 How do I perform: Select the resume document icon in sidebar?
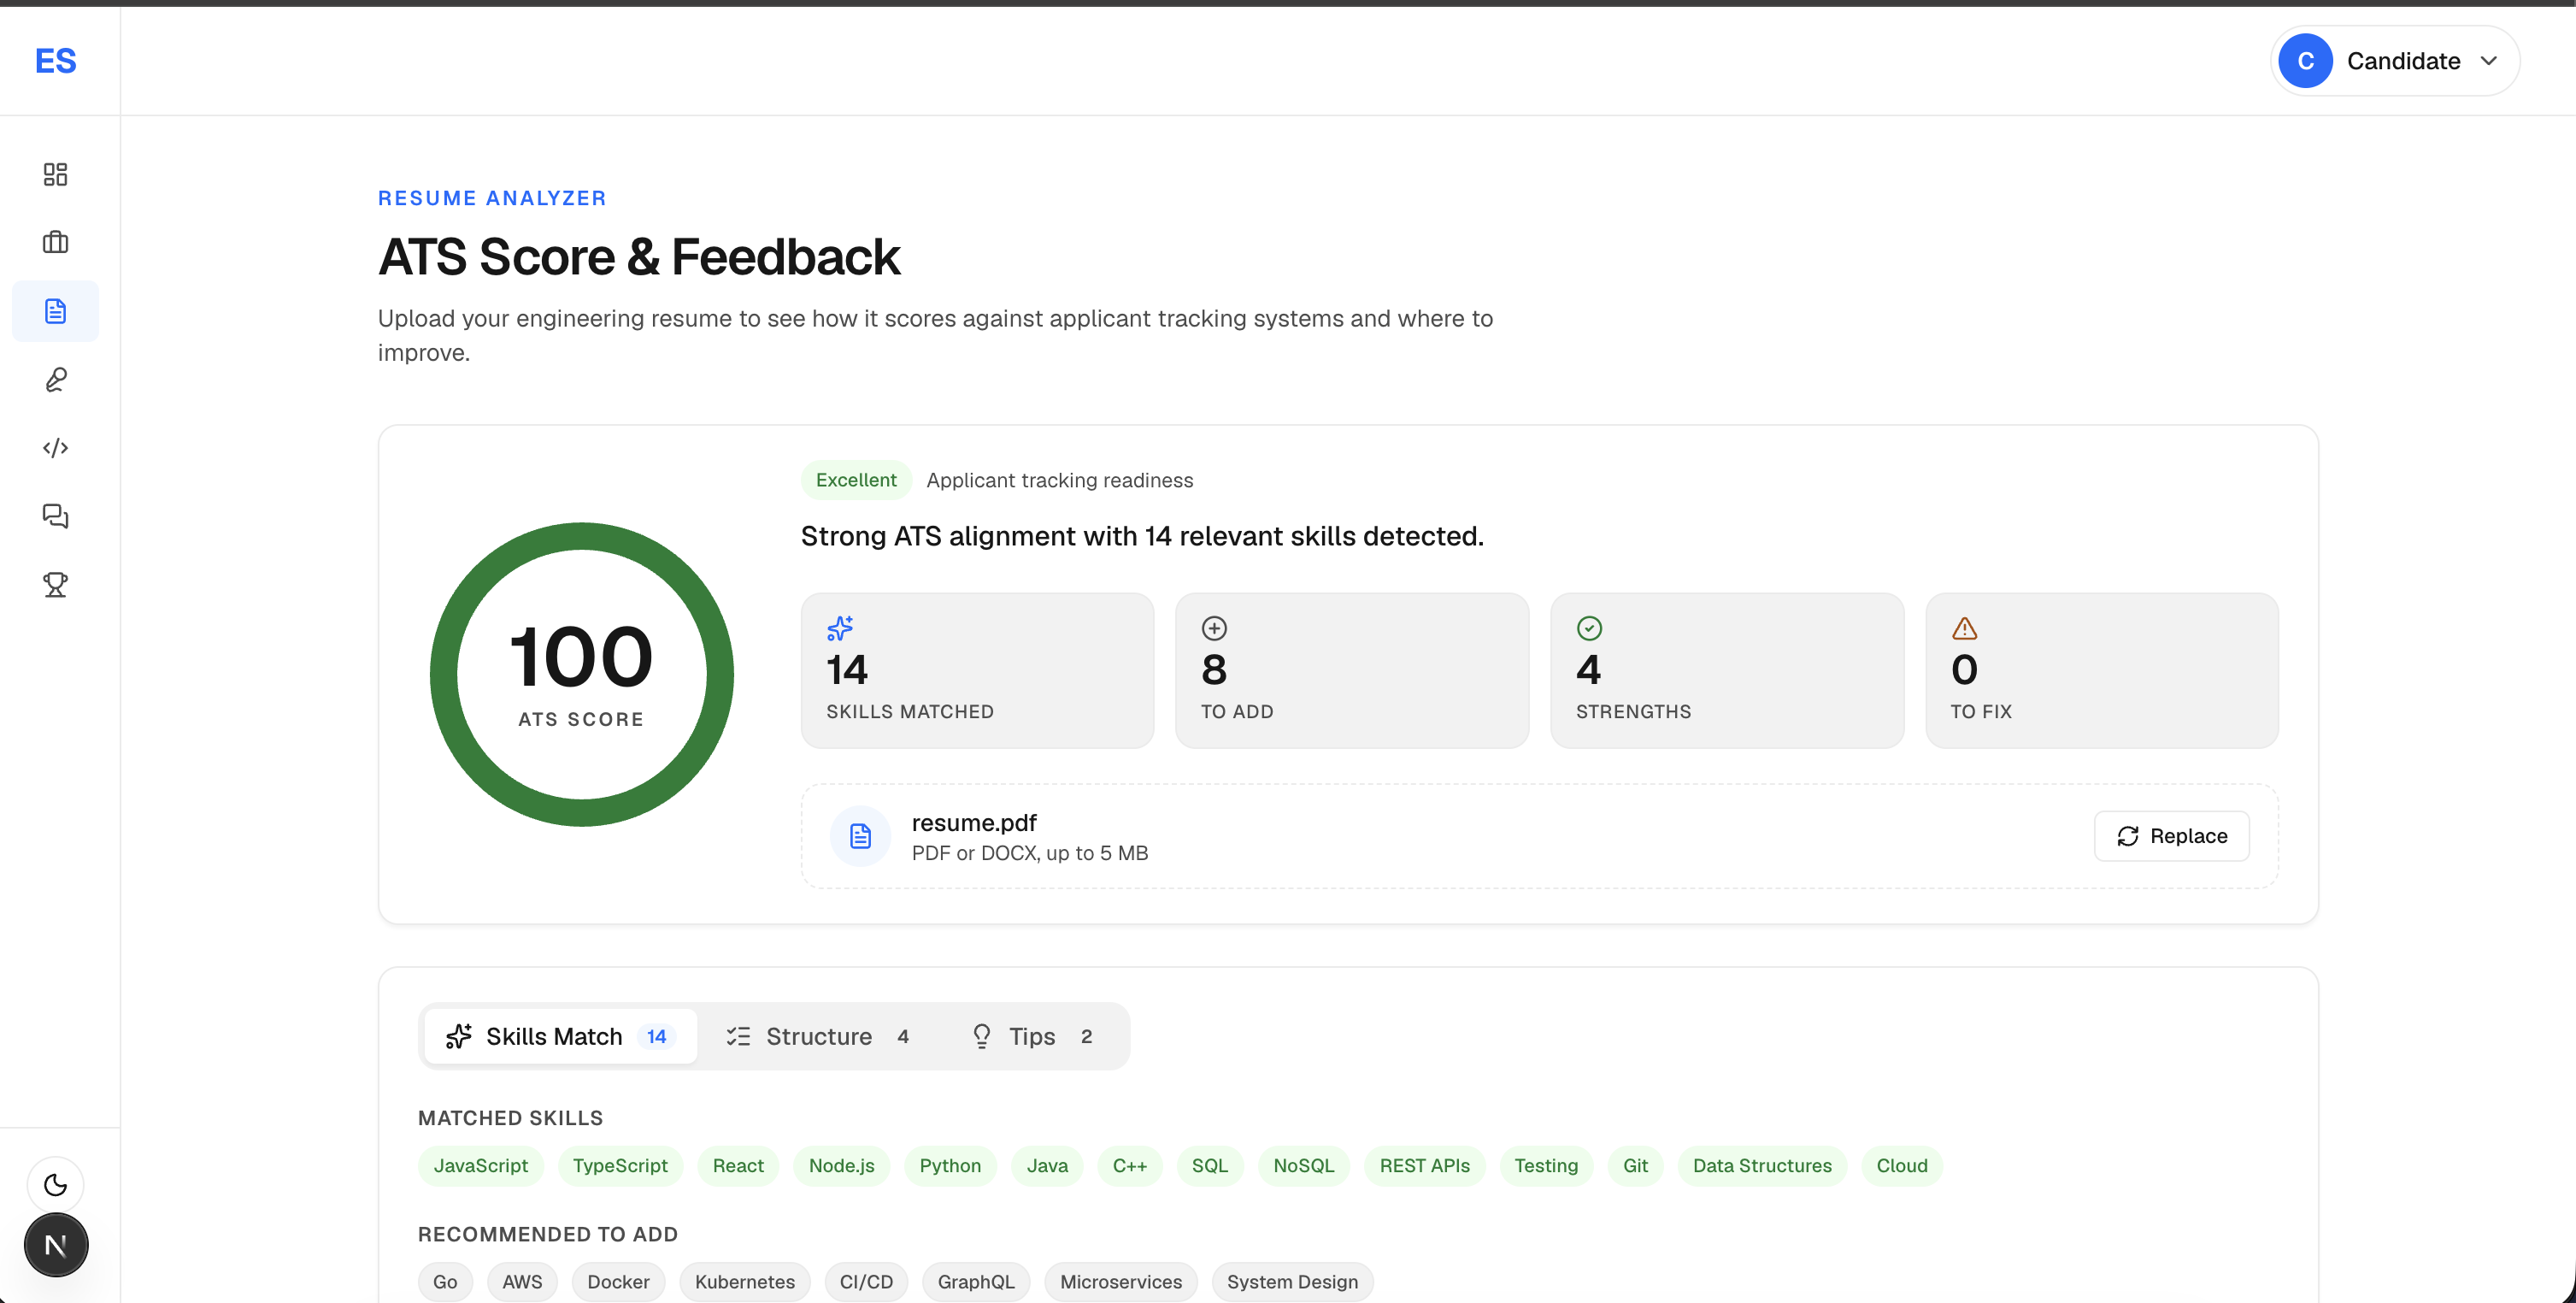click(x=56, y=311)
